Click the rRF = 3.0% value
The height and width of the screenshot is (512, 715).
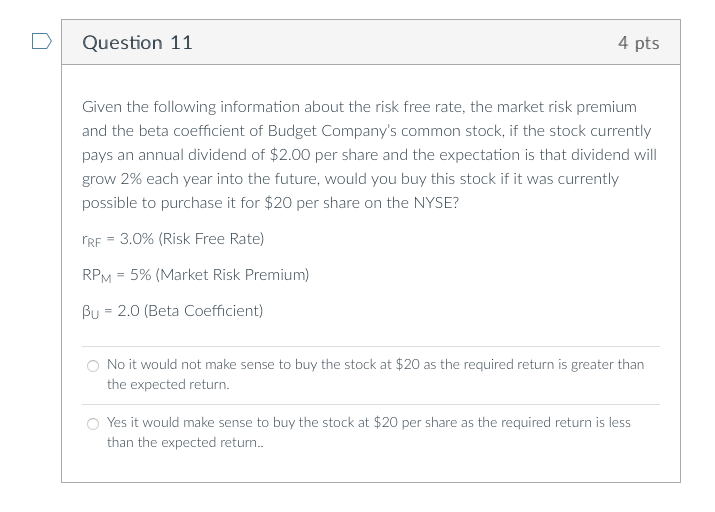click(117, 239)
